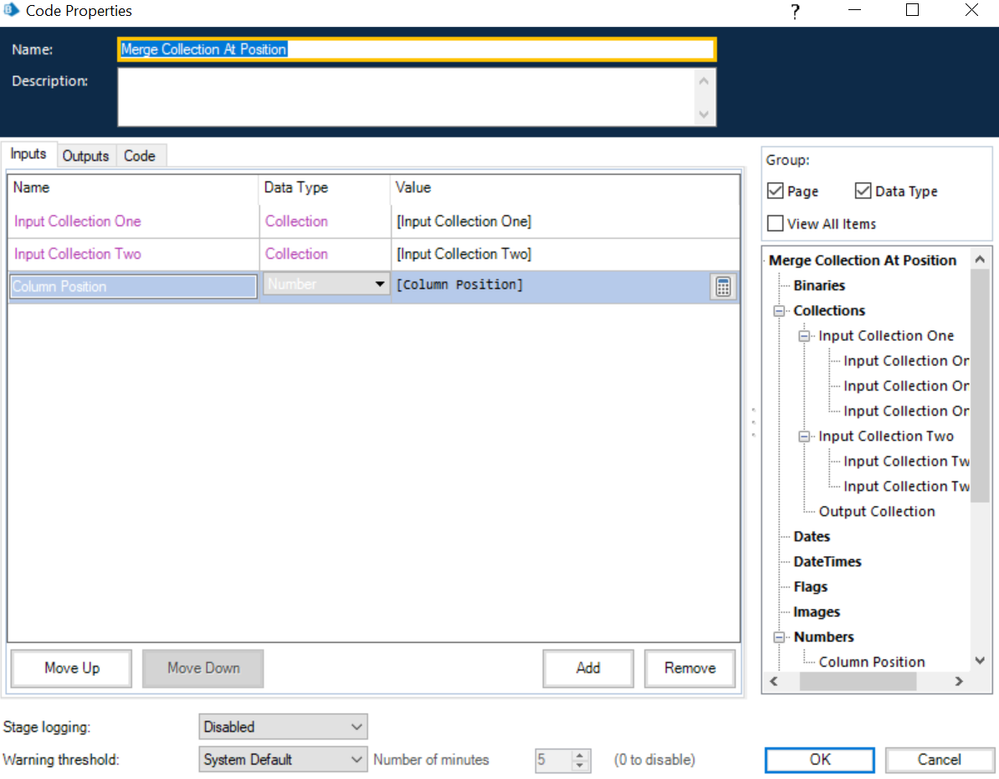
Task: Enable the View All Items checkbox
Action: click(x=775, y=224)
